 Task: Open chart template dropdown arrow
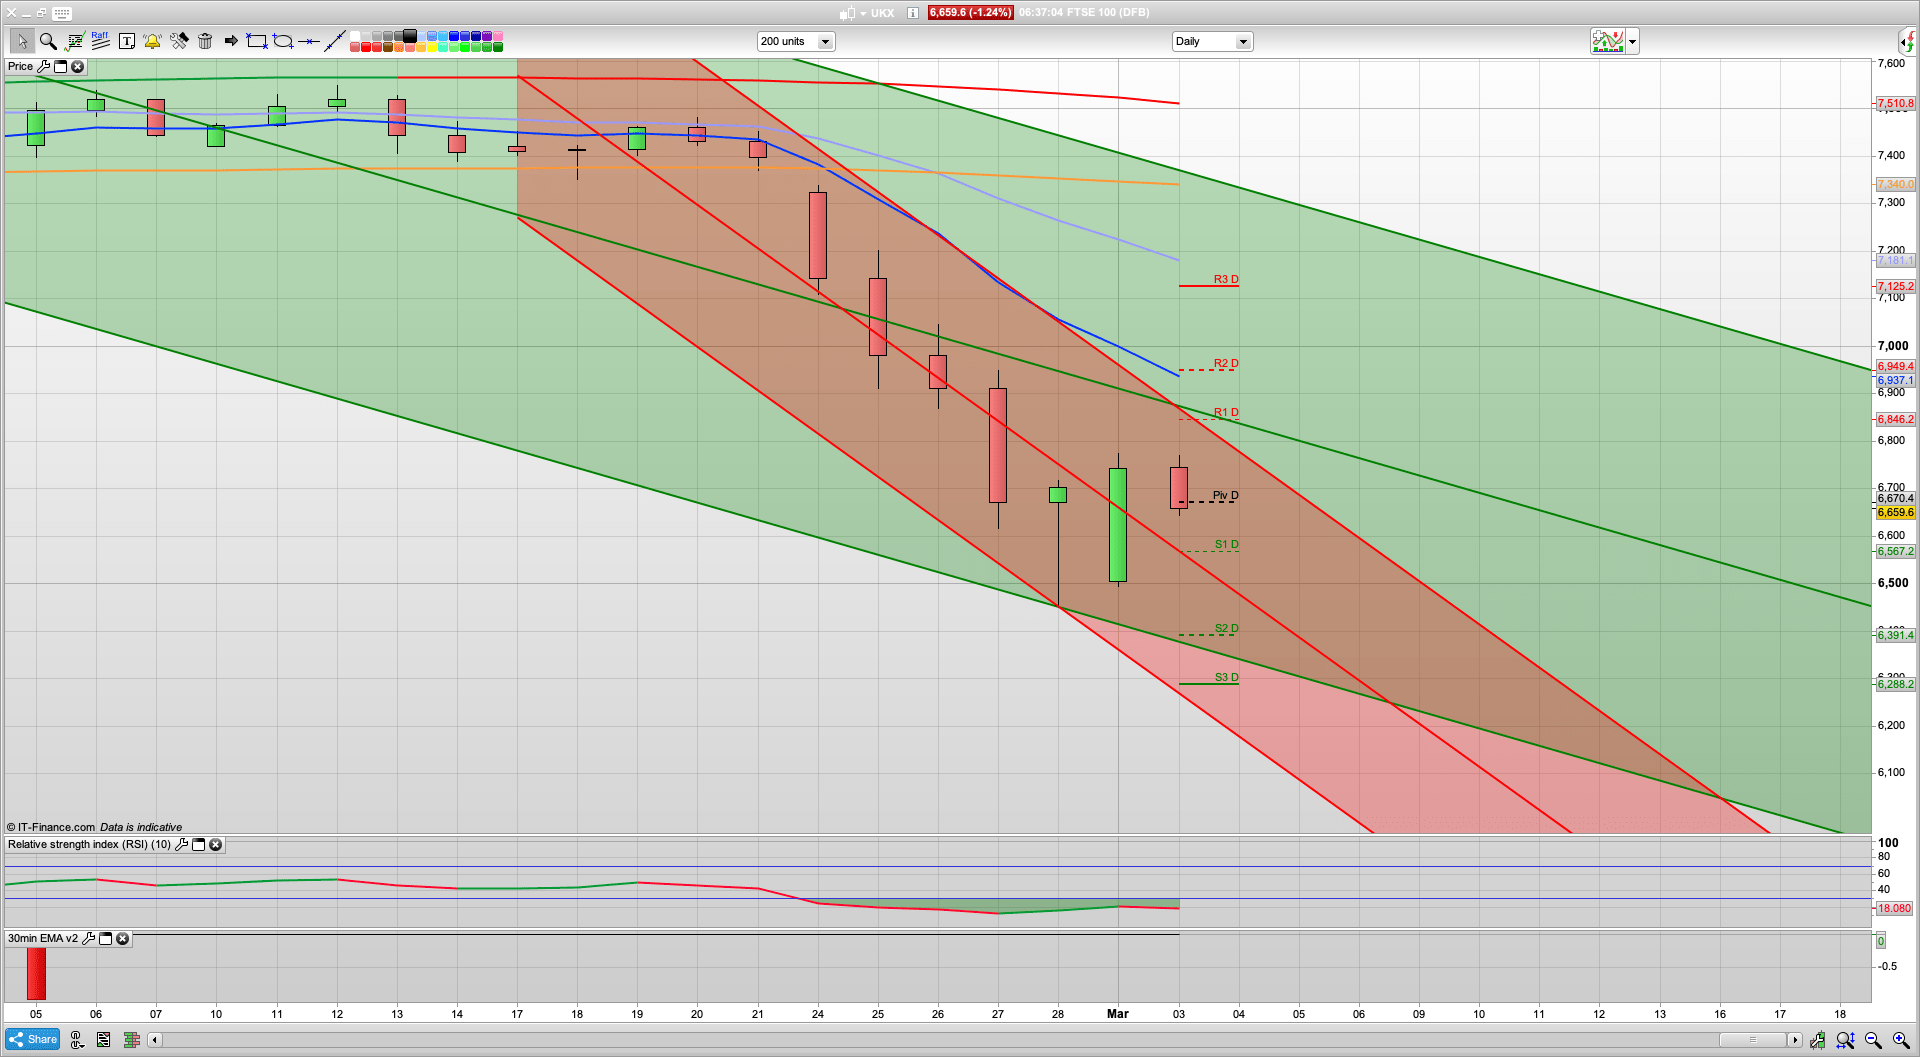[1633, 42]
